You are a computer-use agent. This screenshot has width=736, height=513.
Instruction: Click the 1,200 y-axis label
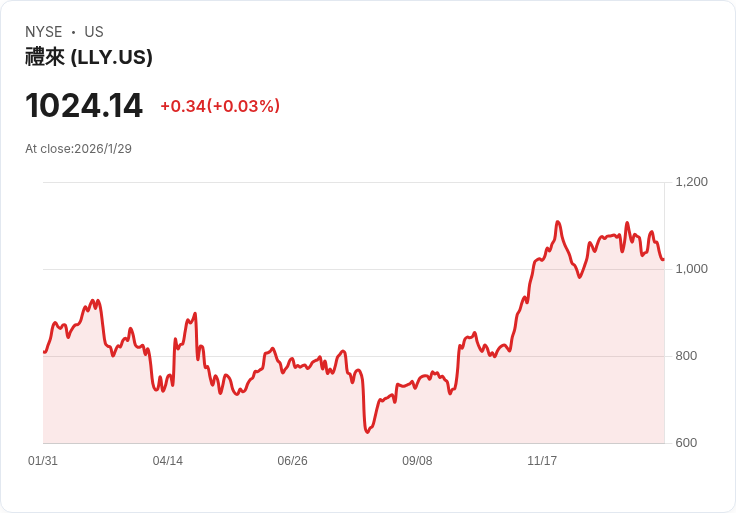click(x=691, y=182)
